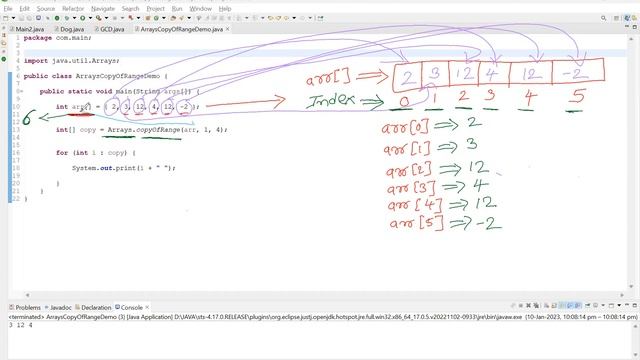
Task: Click the Terminate console icon
Action: pos(521,305)
